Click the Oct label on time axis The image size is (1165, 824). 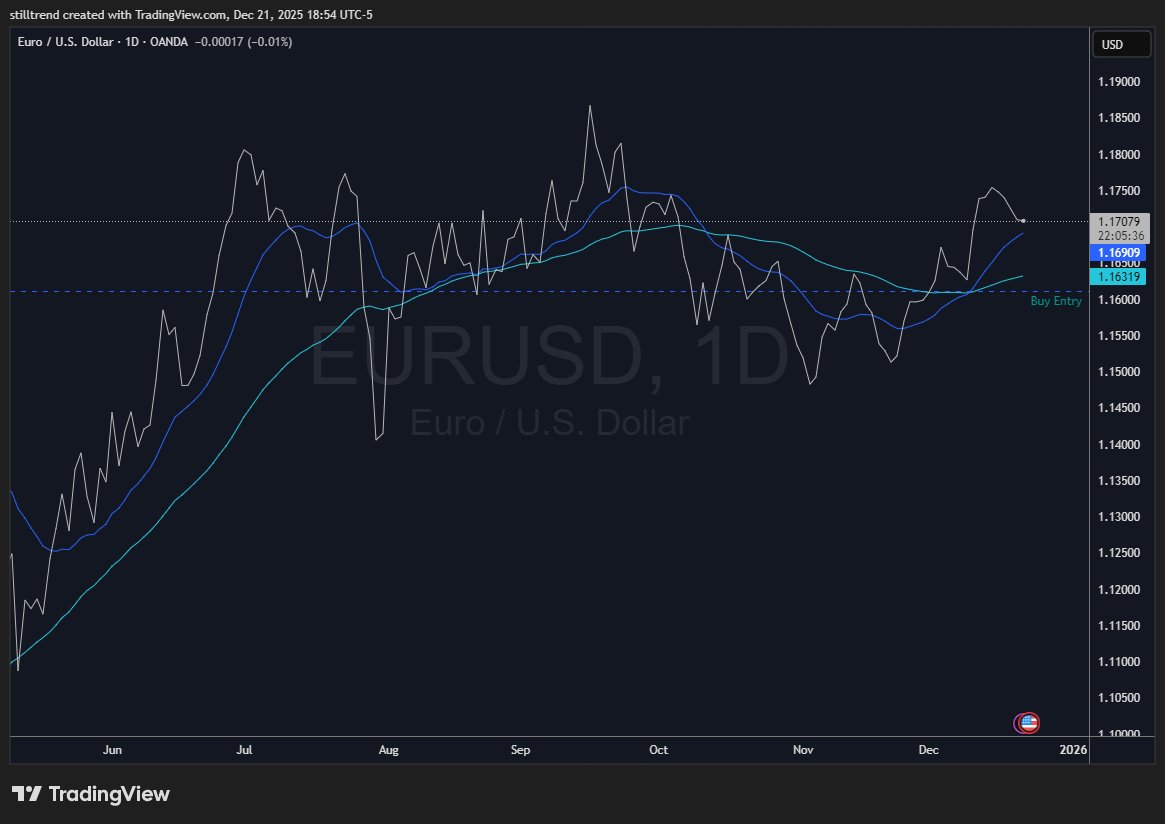click(658, 750)
